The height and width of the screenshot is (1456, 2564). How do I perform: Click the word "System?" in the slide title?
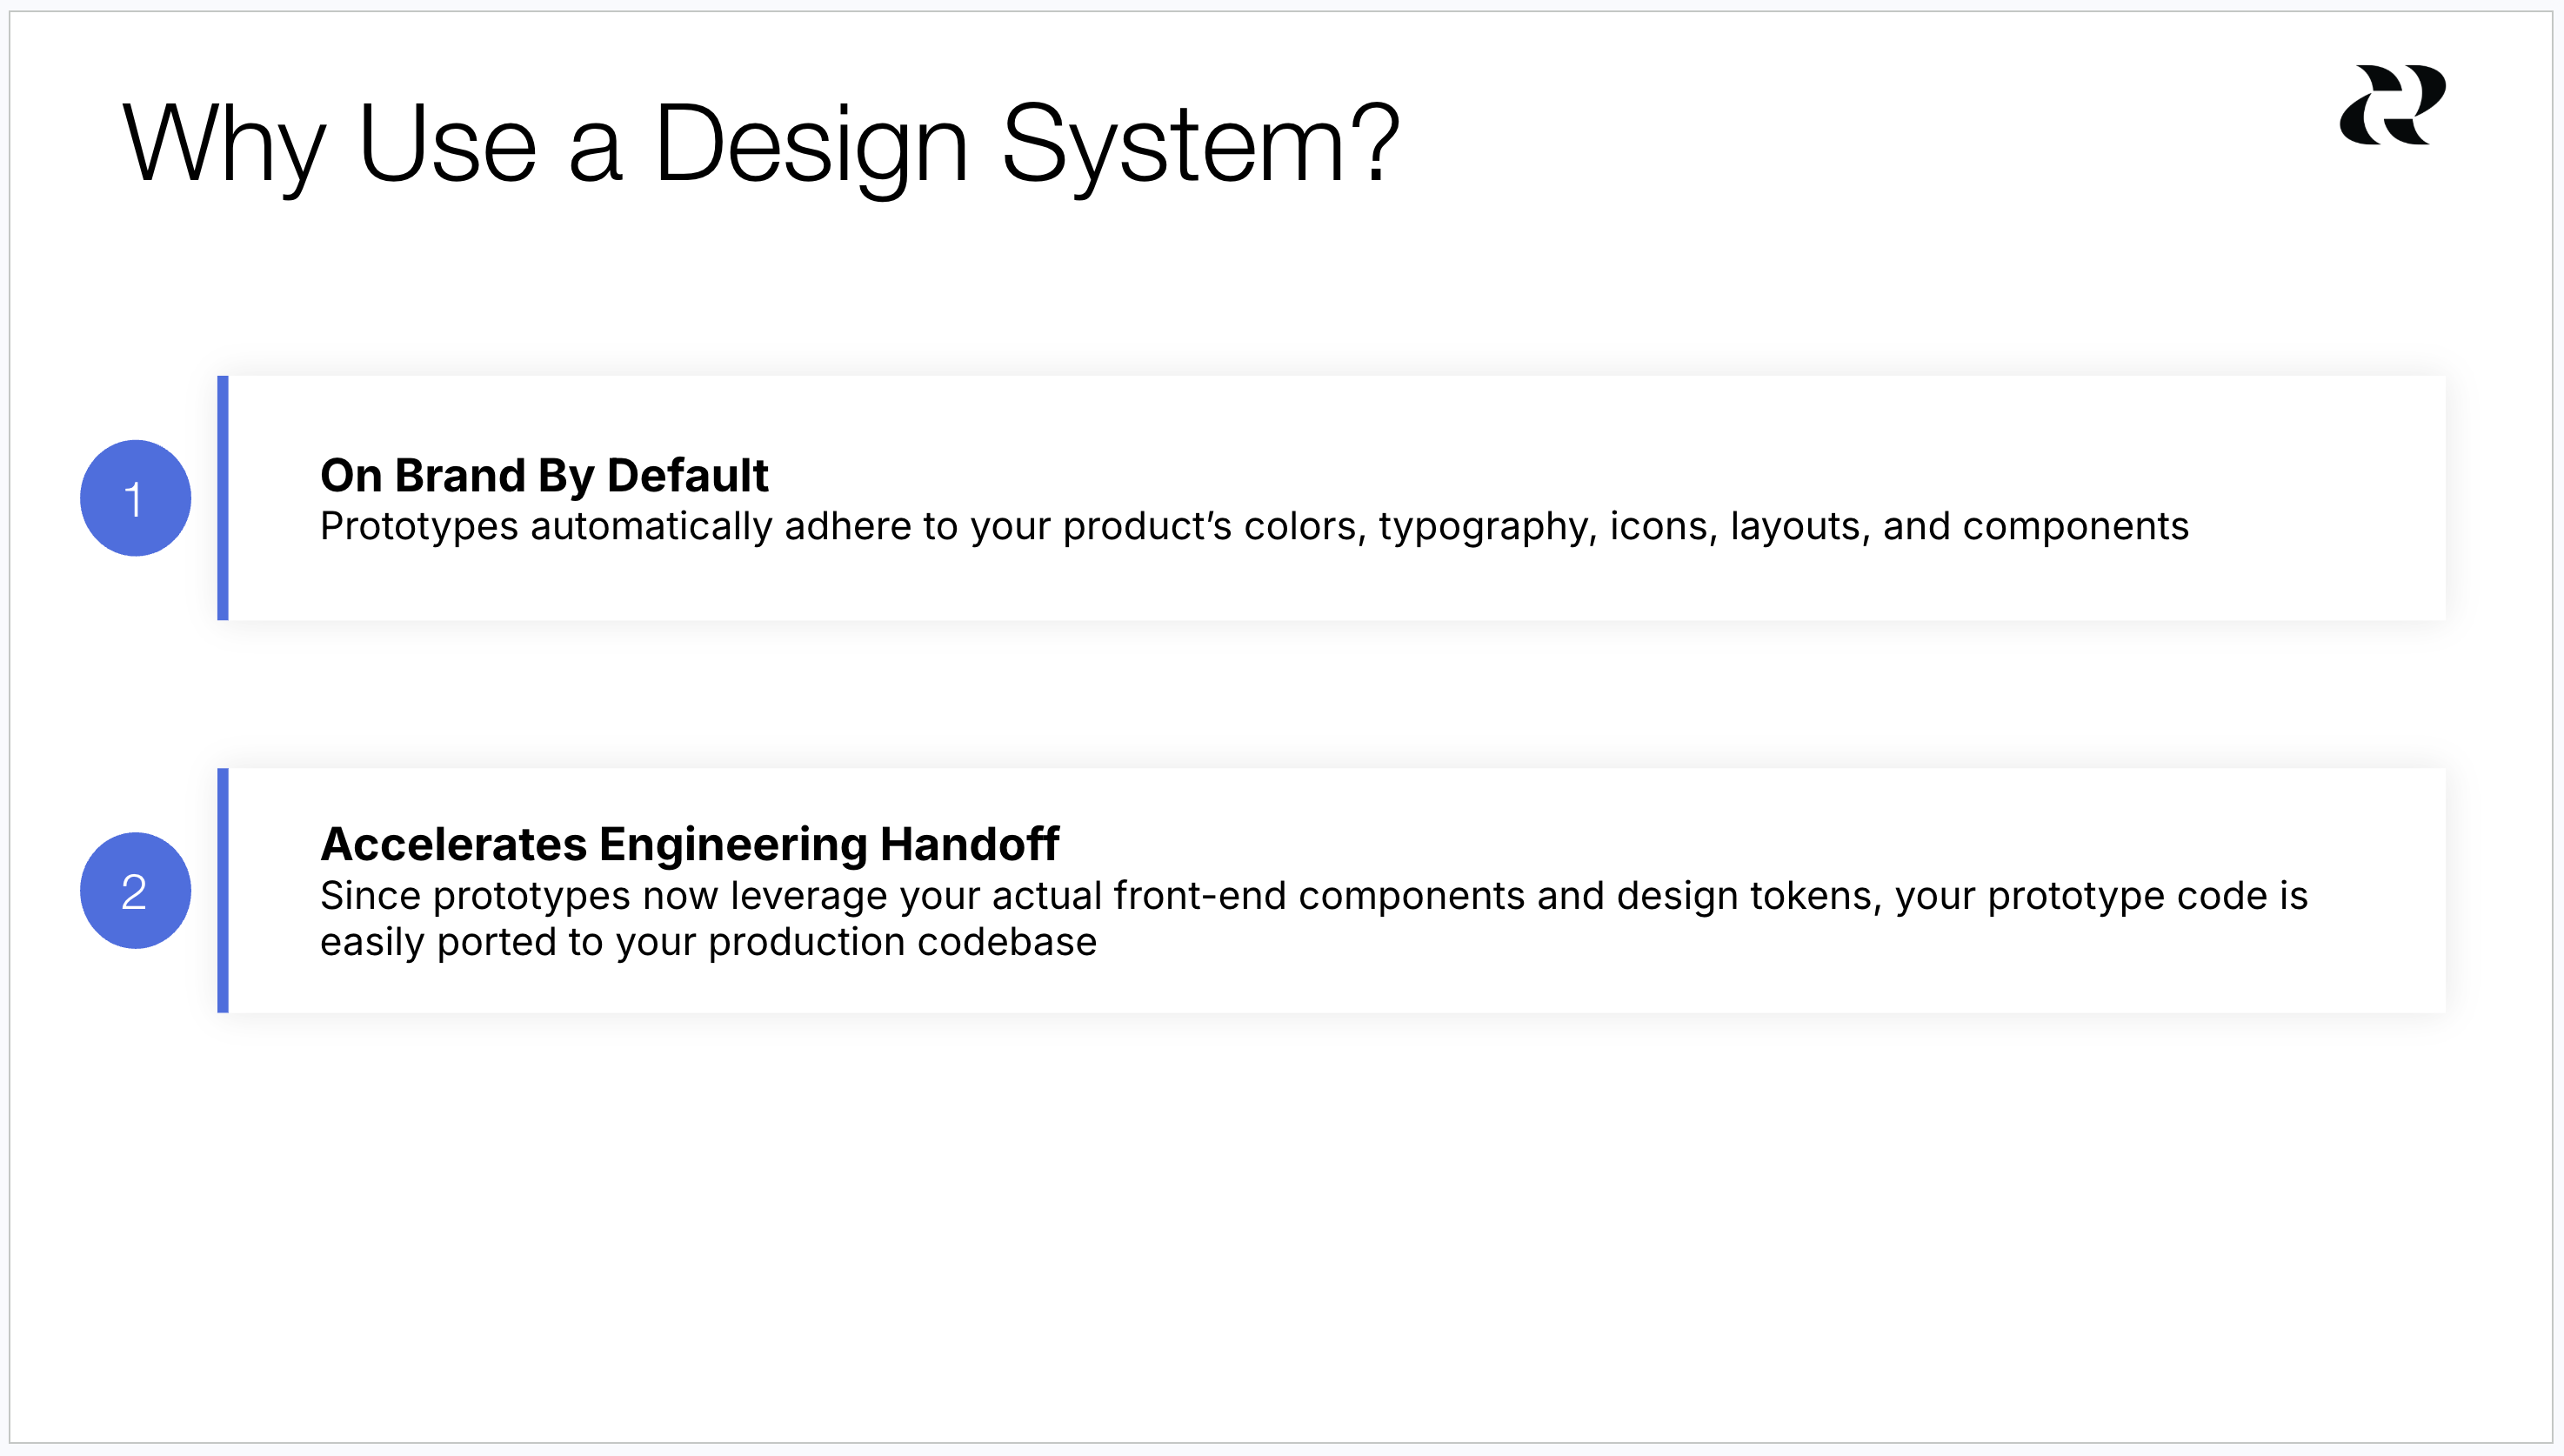[1200, 147]
